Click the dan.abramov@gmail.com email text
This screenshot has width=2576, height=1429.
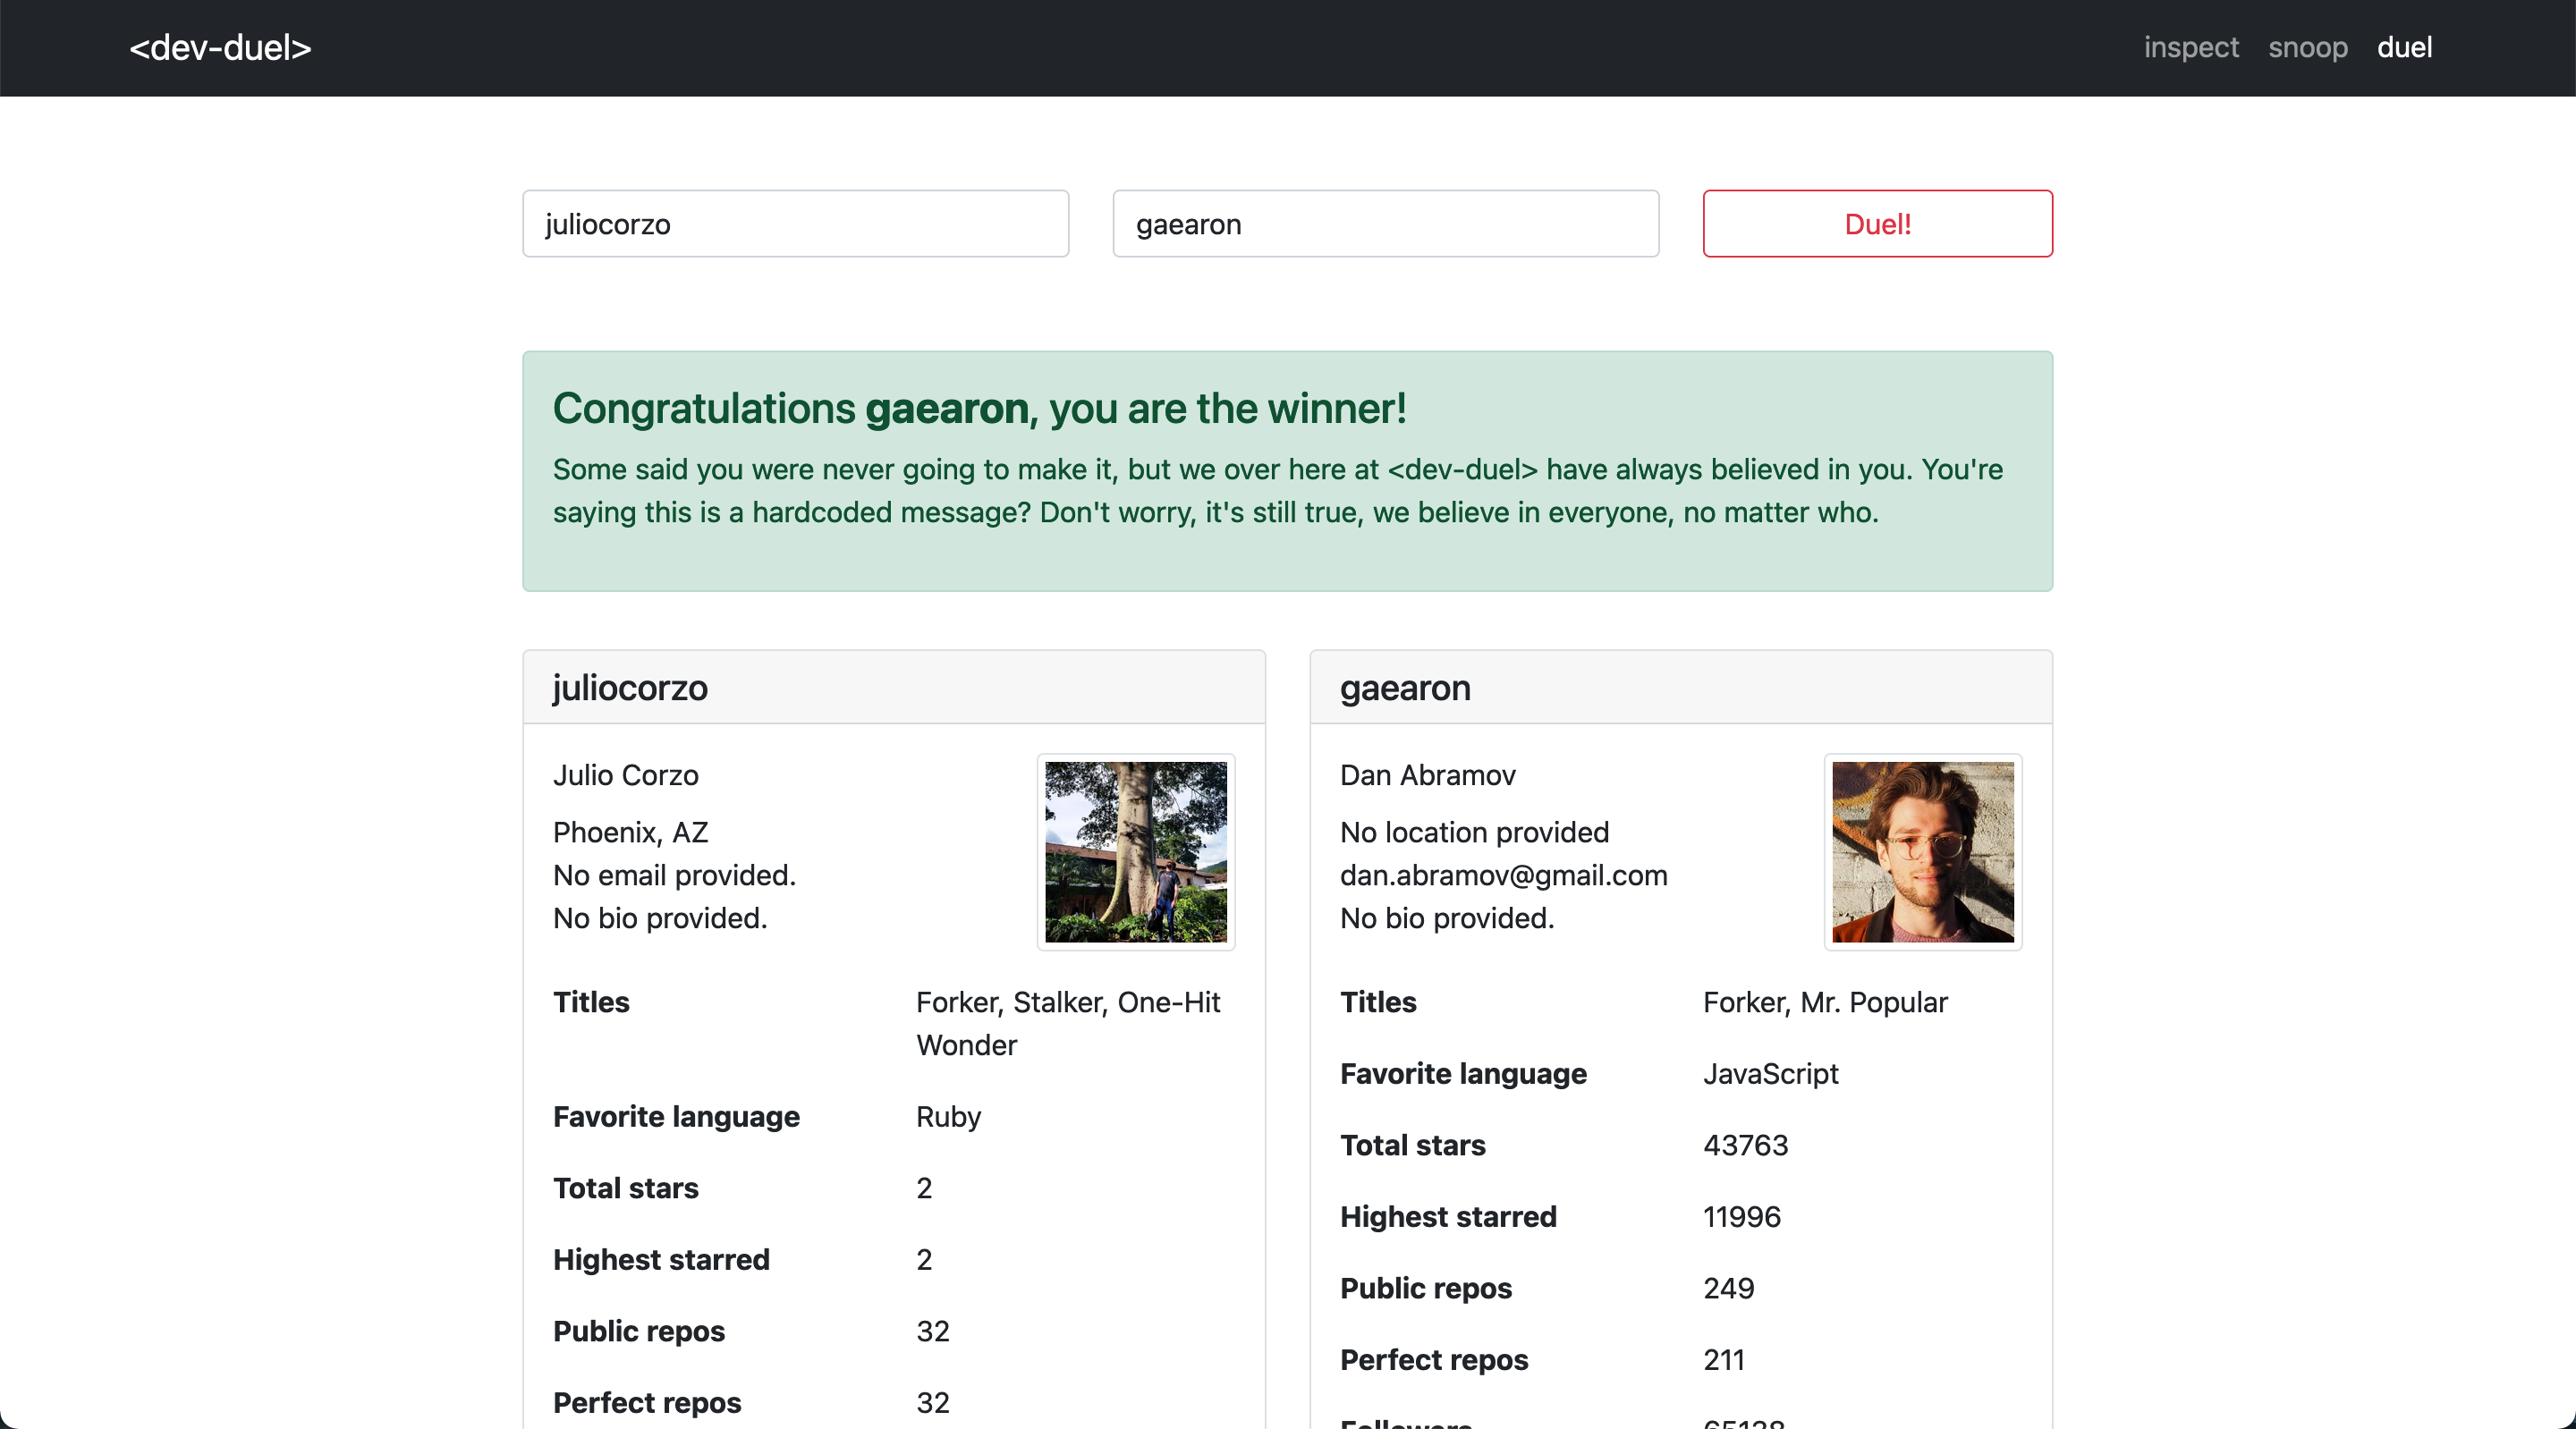[1503, 875]
